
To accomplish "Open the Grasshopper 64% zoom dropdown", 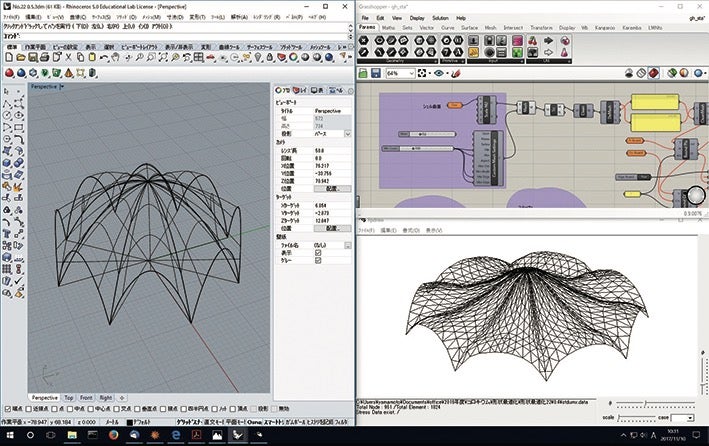I will pyautogui.click(x=411, y=73).
